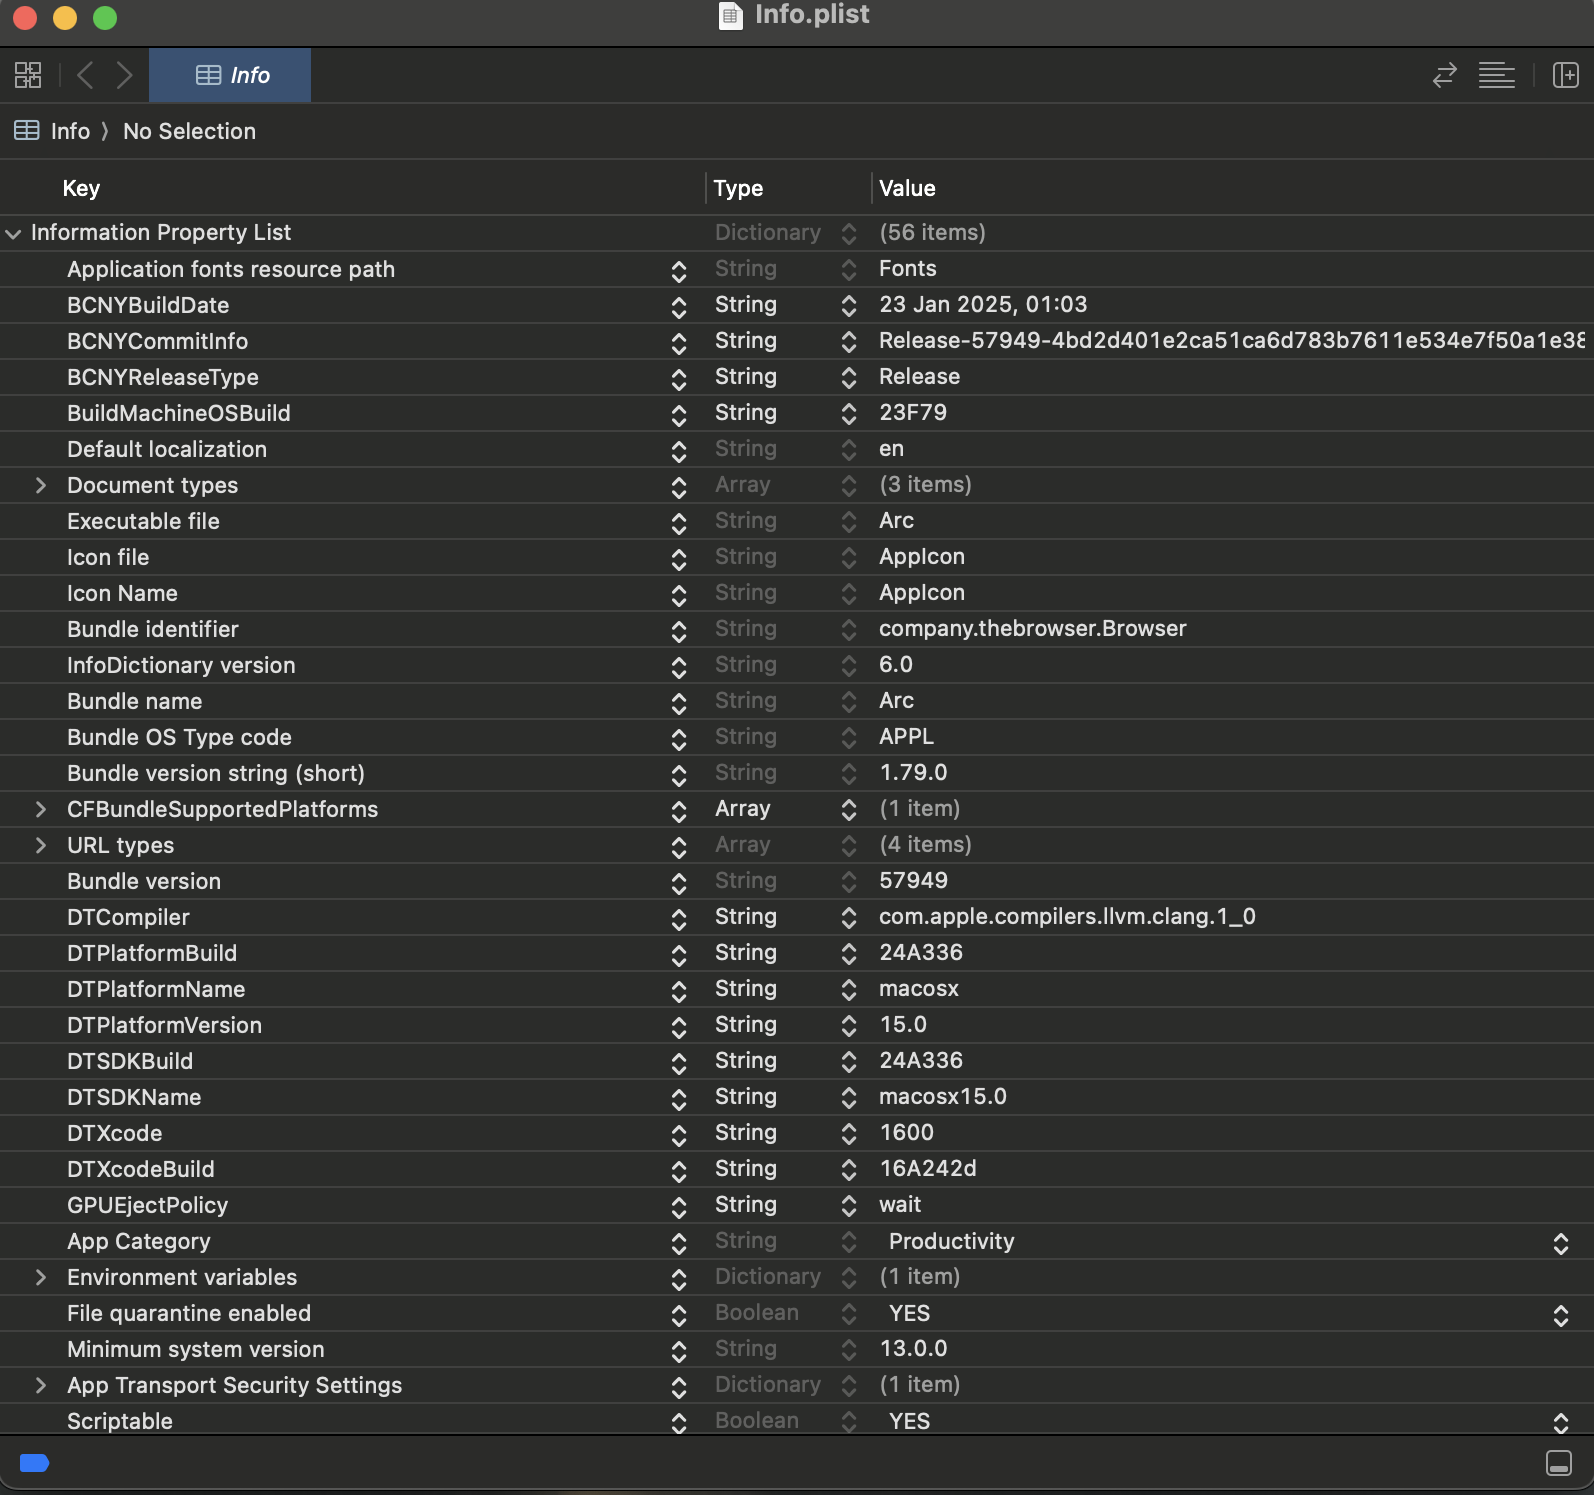Click Bundle version value 57949
This screenshot has width=1594, height=1495.
[x=913, y=880]
